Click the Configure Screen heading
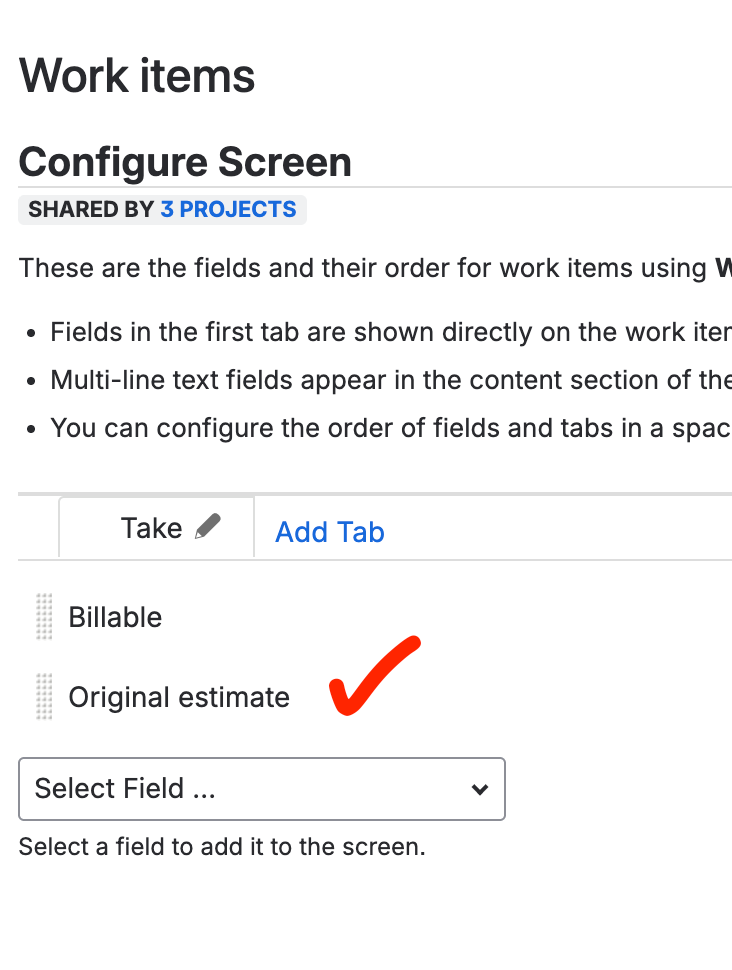732x970 pixels. point(185,162)
